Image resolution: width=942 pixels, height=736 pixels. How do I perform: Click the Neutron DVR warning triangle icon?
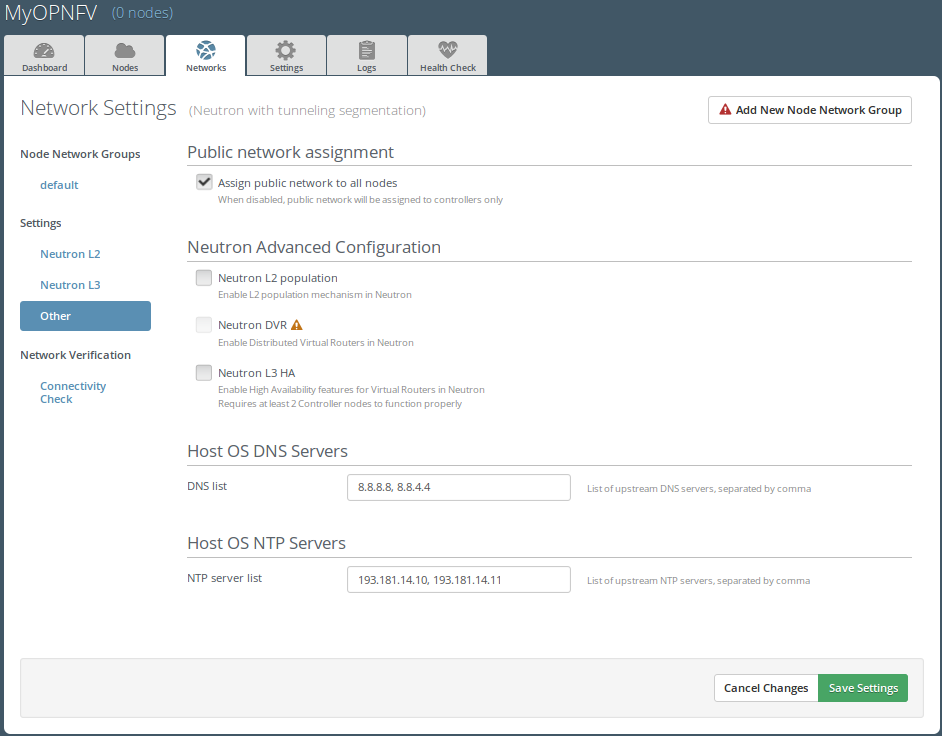tap(296, 325)
